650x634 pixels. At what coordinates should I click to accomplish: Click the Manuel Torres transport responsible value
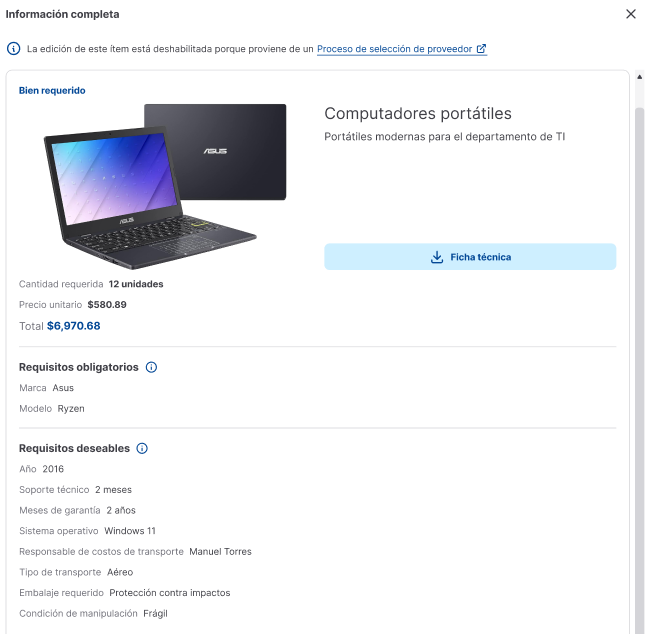[221, 551]
